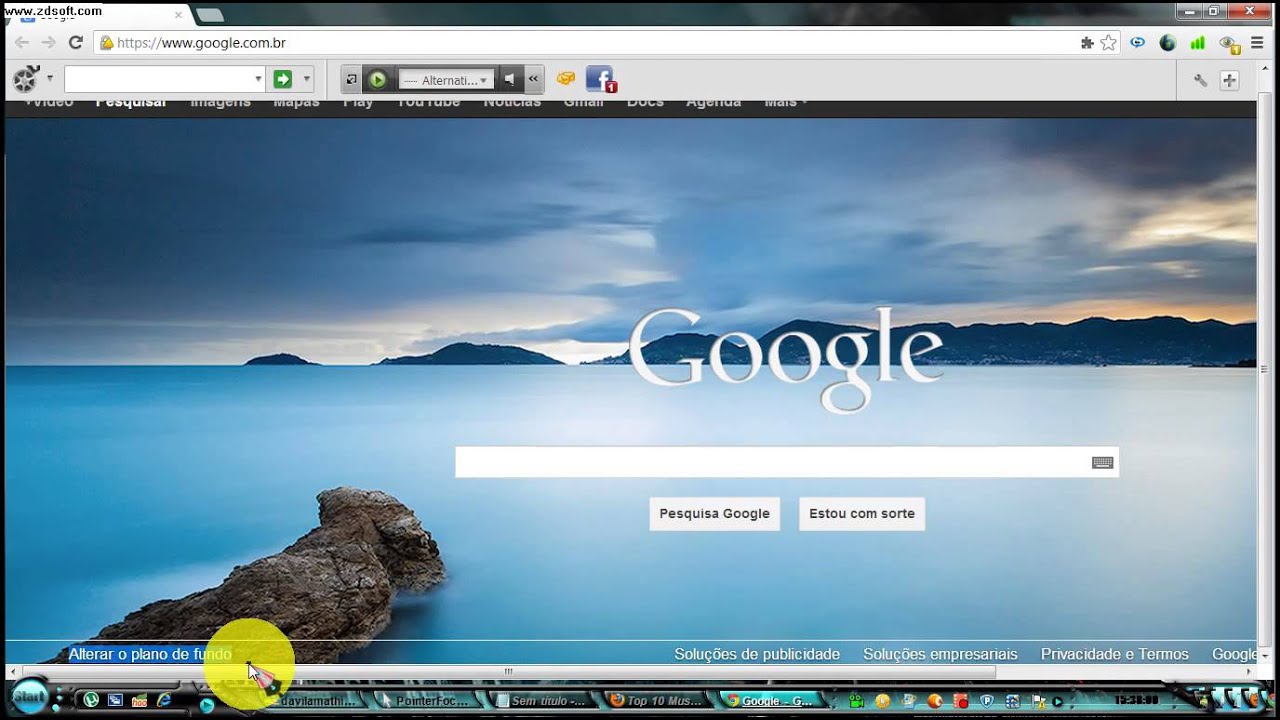
Task: Open the blue circular arrow extension
Action: [x=1138, y=43]
